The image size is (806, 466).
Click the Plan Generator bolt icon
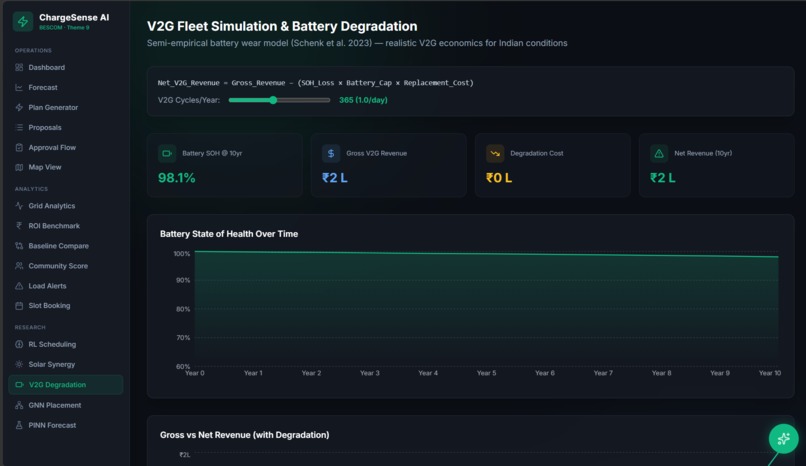click(x=19, y=107)
